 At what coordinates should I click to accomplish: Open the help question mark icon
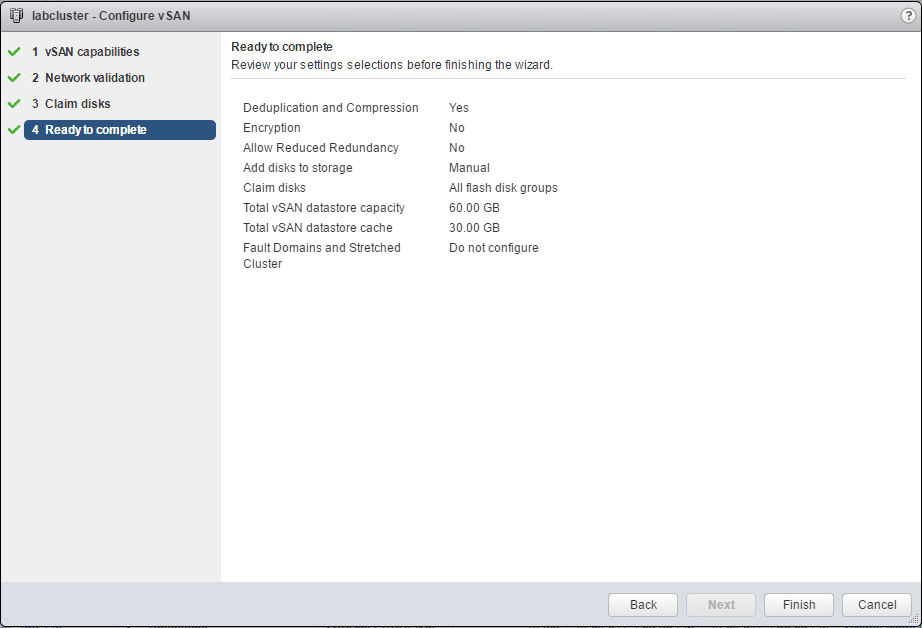tap(908, 16)
